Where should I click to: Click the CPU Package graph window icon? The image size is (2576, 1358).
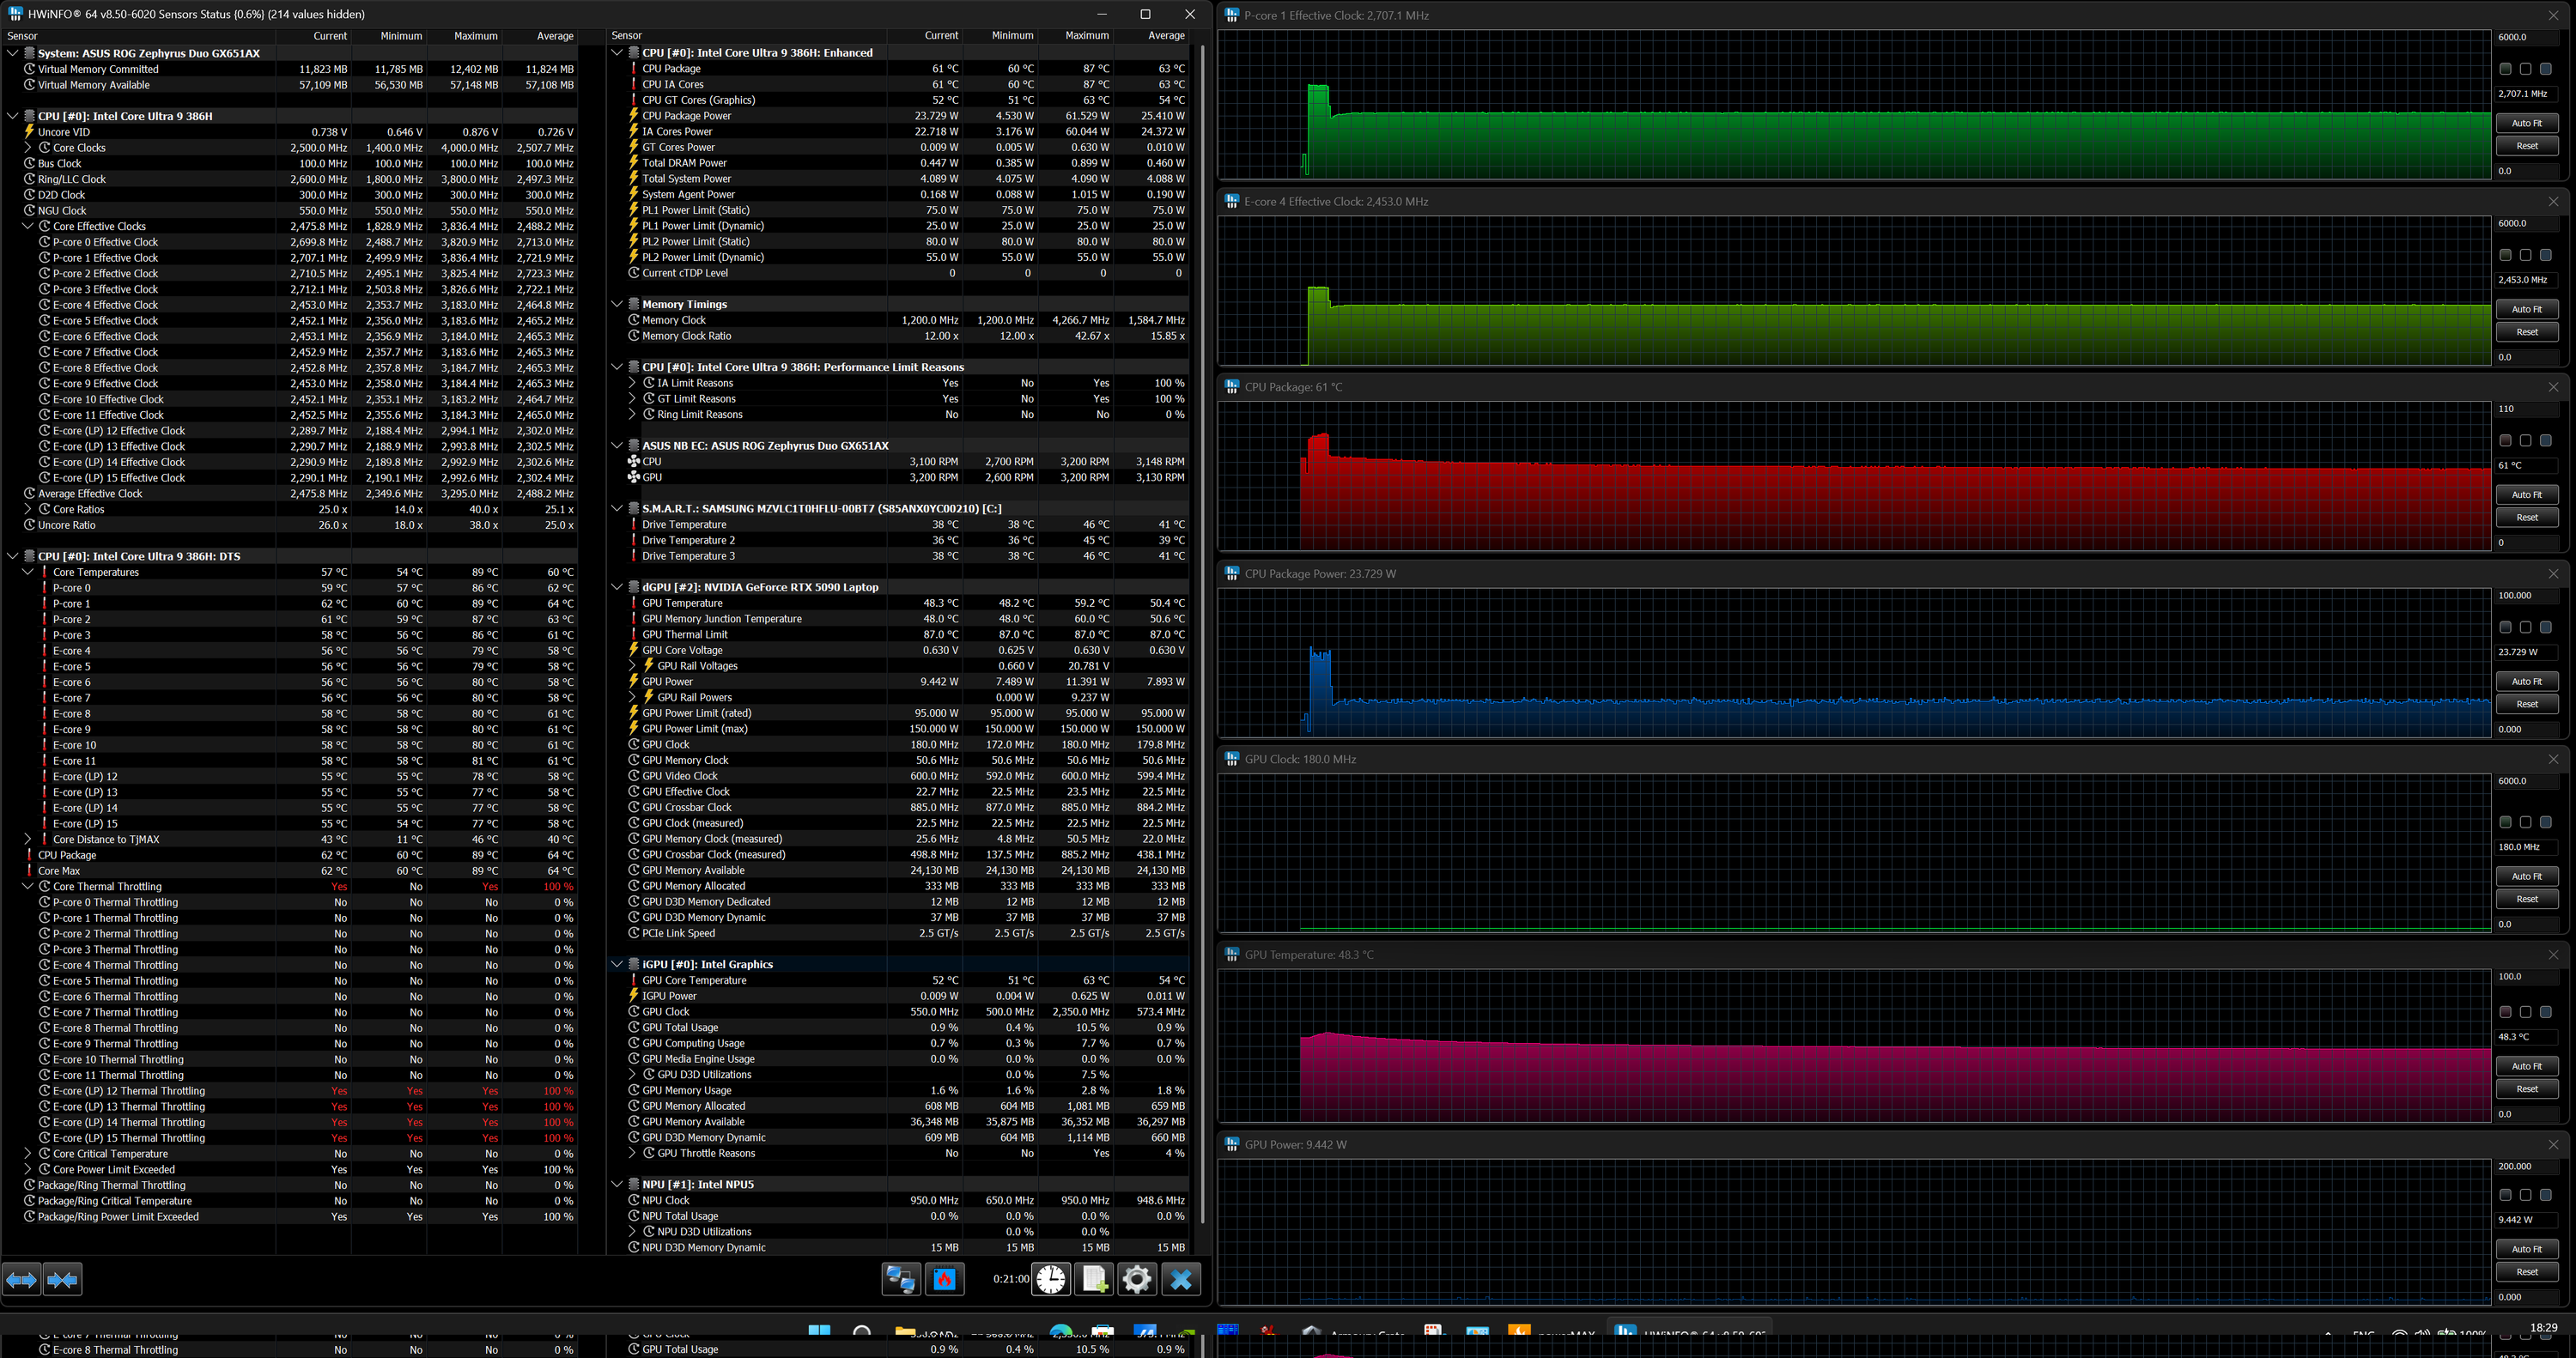click(1232, 387)
